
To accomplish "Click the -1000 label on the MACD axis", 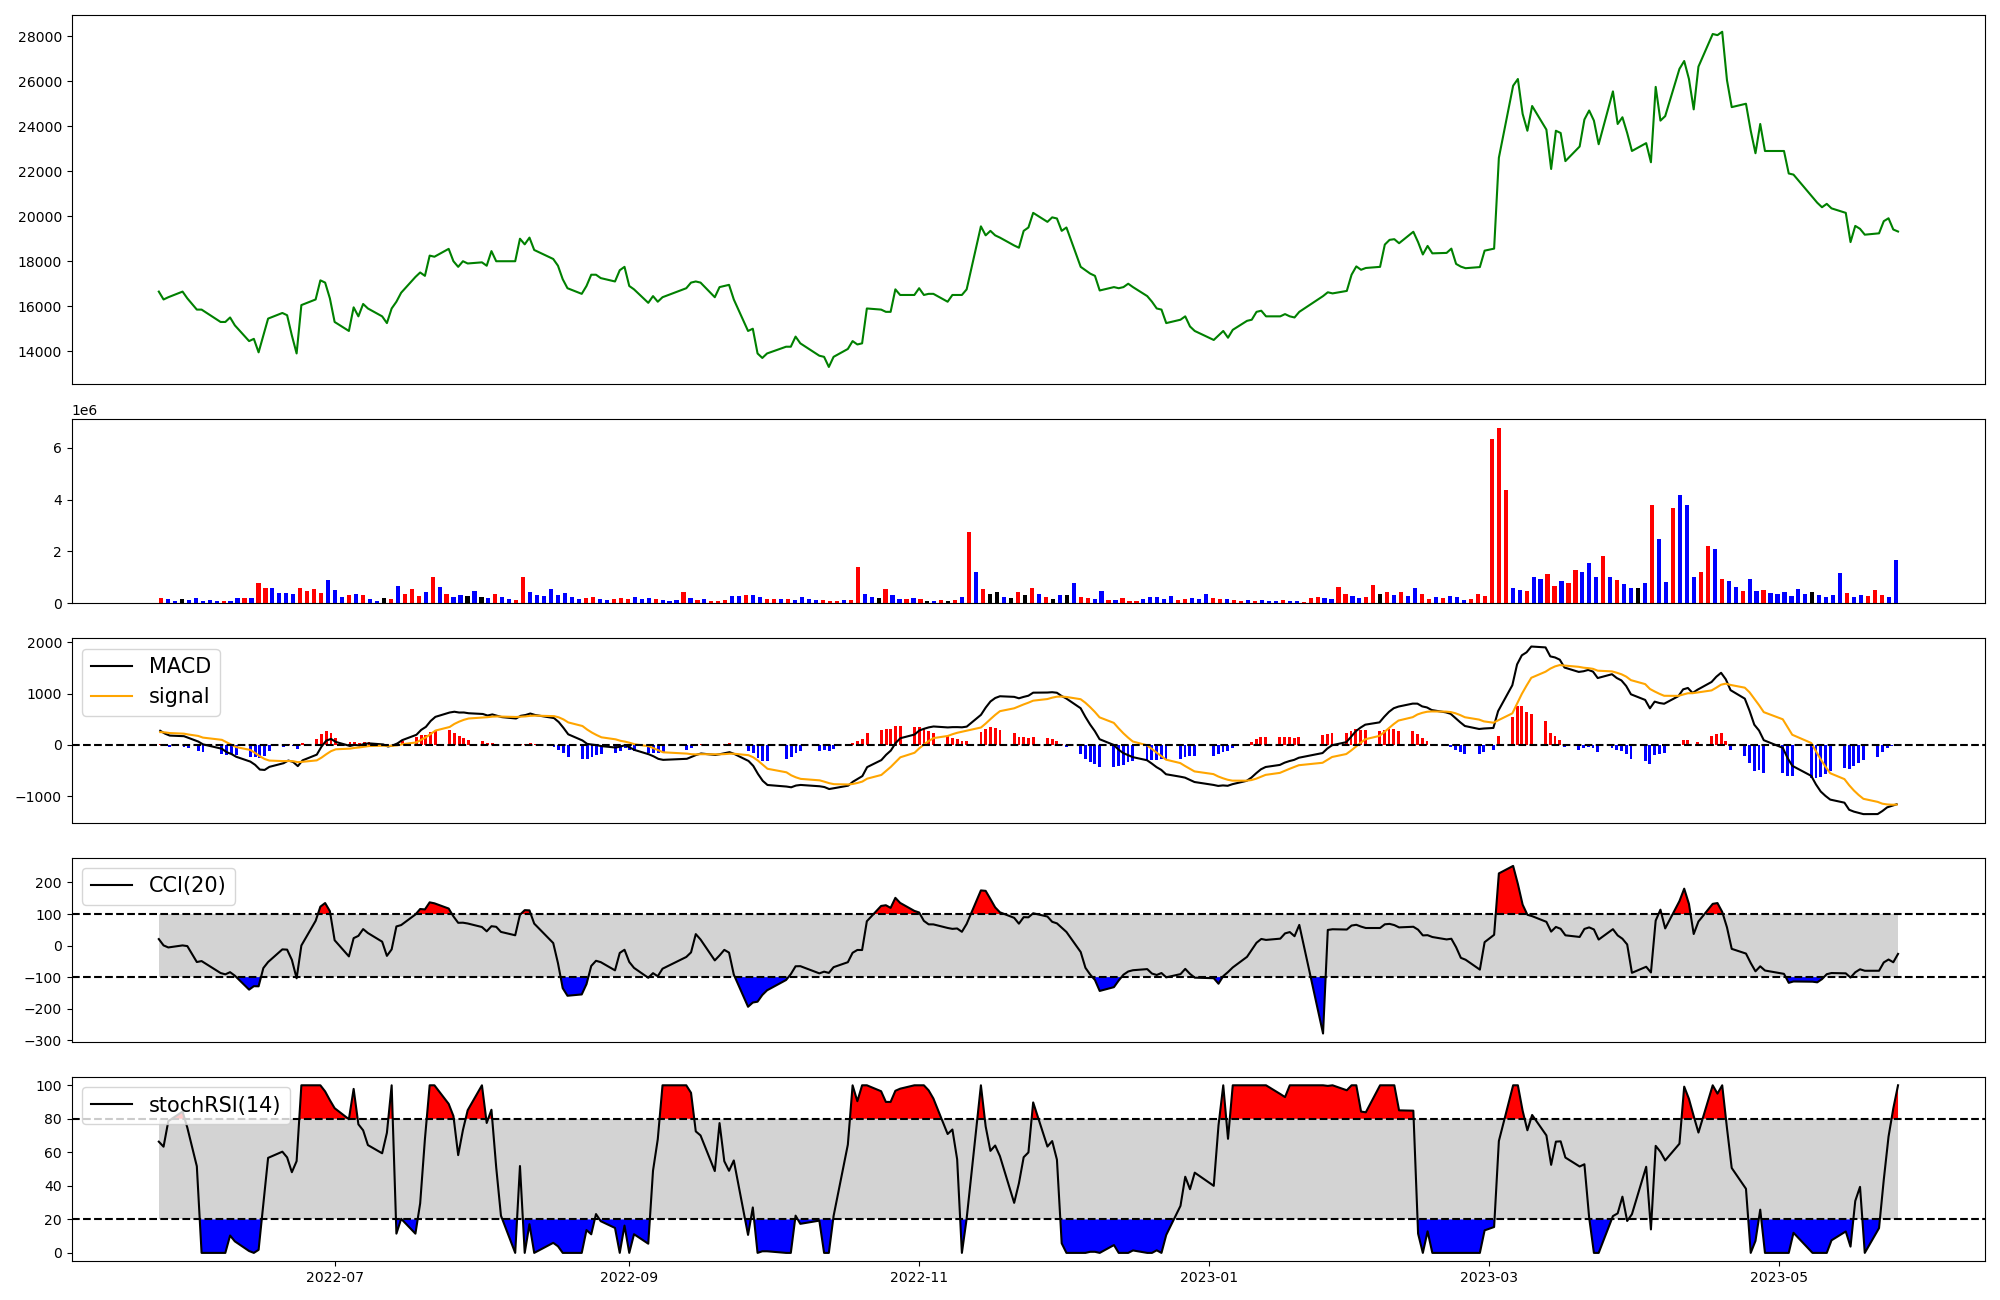I will [40, 797].
